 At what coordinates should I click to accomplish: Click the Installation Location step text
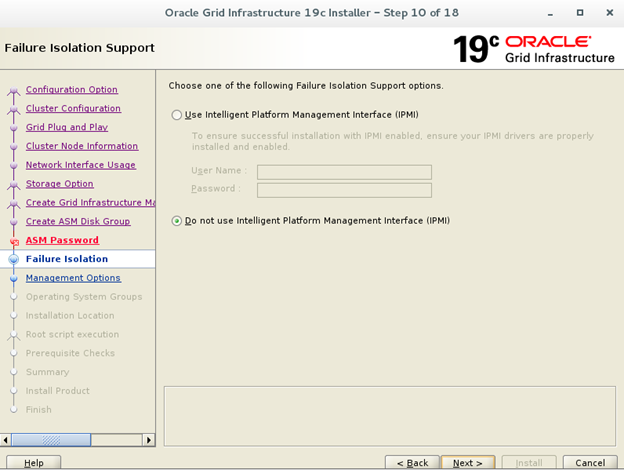coord(70,316)
